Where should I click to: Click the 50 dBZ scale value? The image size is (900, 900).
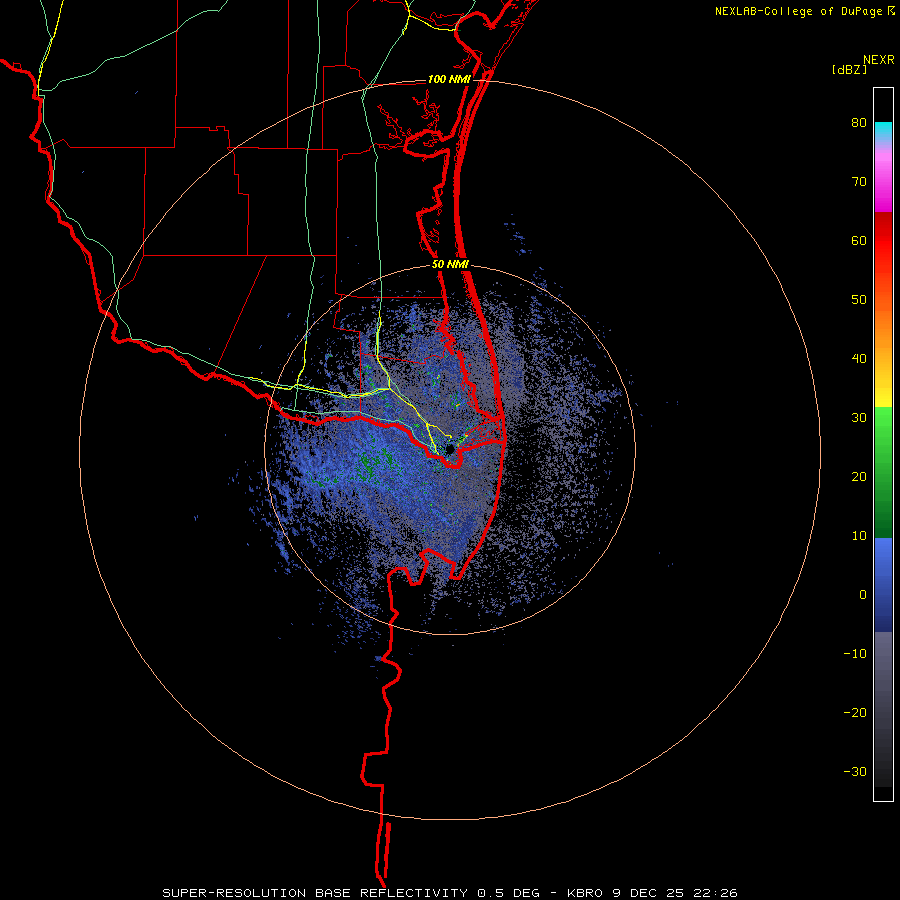click(859, 300)
